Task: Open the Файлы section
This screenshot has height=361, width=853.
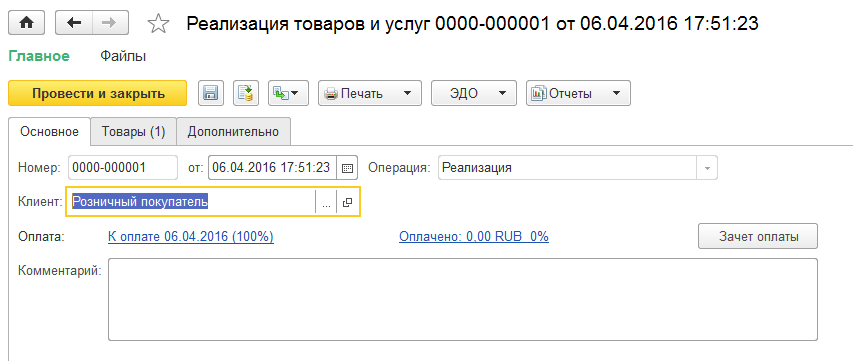Action: pos(123,56)
